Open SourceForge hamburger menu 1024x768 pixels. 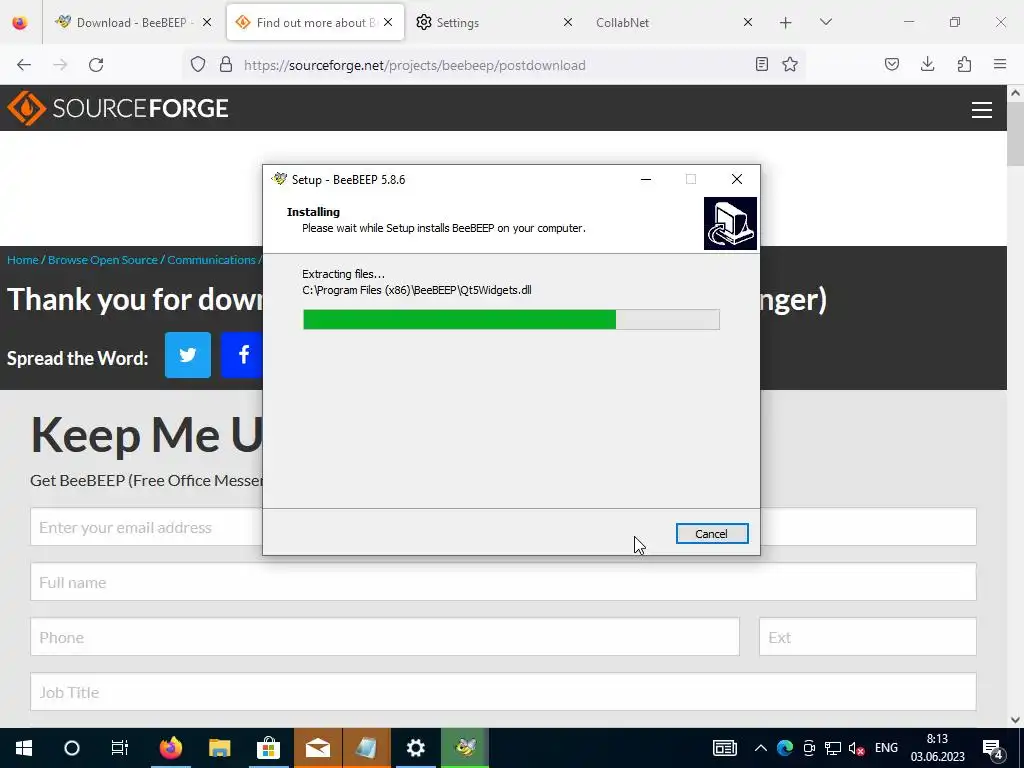(x=982, y=110)
